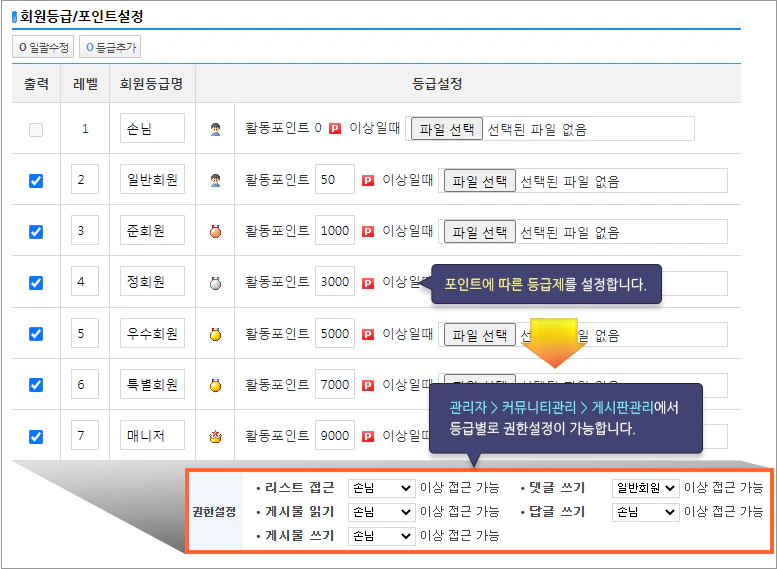Uncheck the 일반회원 output checkbox
The height and width of the screenshot is (569, 777).
point(36,181)
